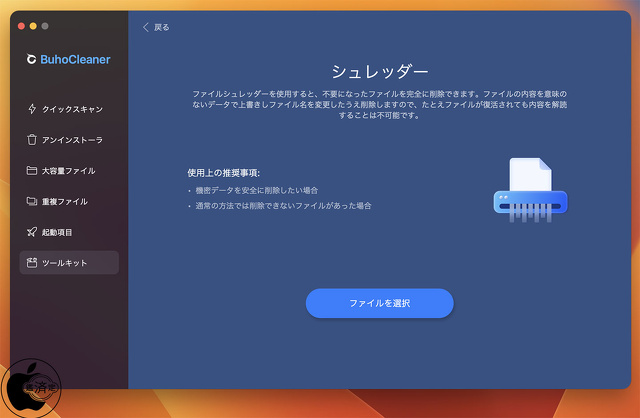
Task: Click the 機密データを安全に削除したい場合 bullet
Action: 257,190
